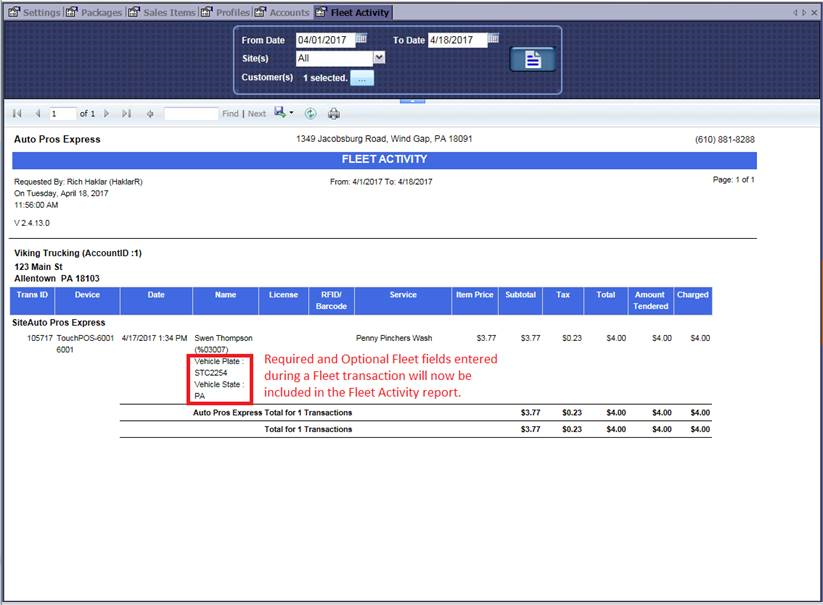
Task: Click the Auto Pros Express company name
Action: (x=57, y=139)
